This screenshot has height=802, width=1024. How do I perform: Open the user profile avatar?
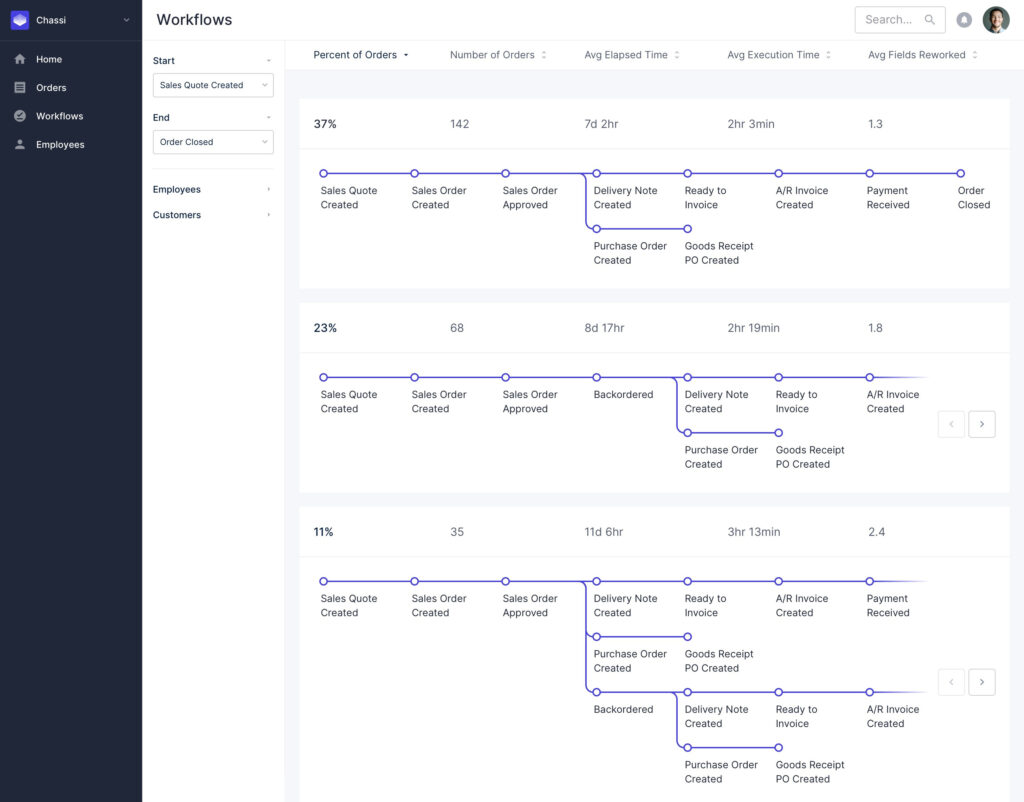pos(996,20)
